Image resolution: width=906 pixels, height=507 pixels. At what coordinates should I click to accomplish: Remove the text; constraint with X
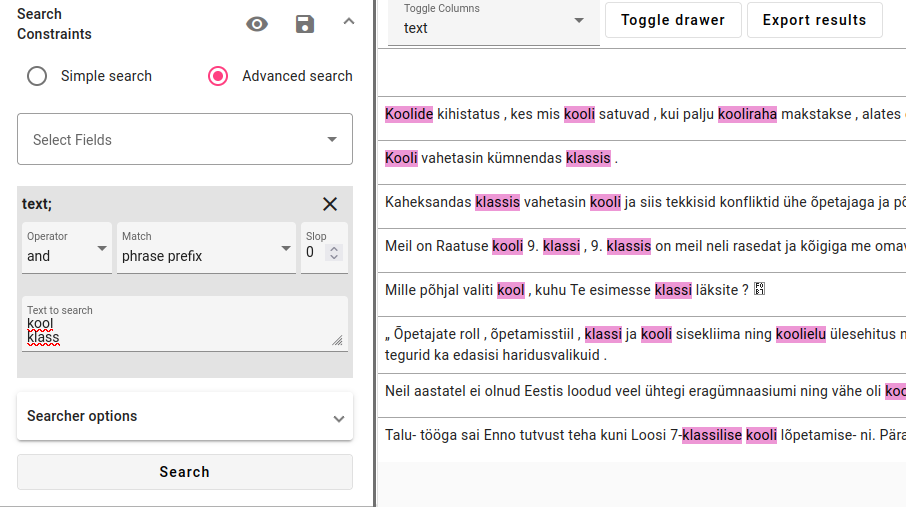[330, 204]
